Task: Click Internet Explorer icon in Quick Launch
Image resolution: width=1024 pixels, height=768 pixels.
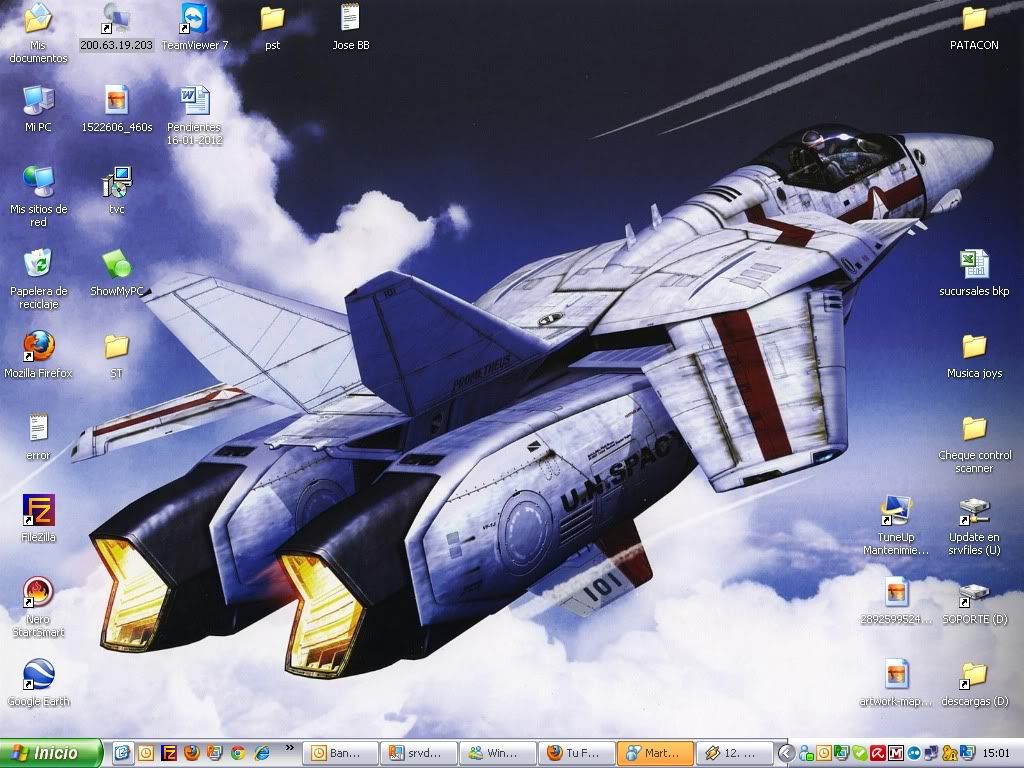Action: coord(262,753)
